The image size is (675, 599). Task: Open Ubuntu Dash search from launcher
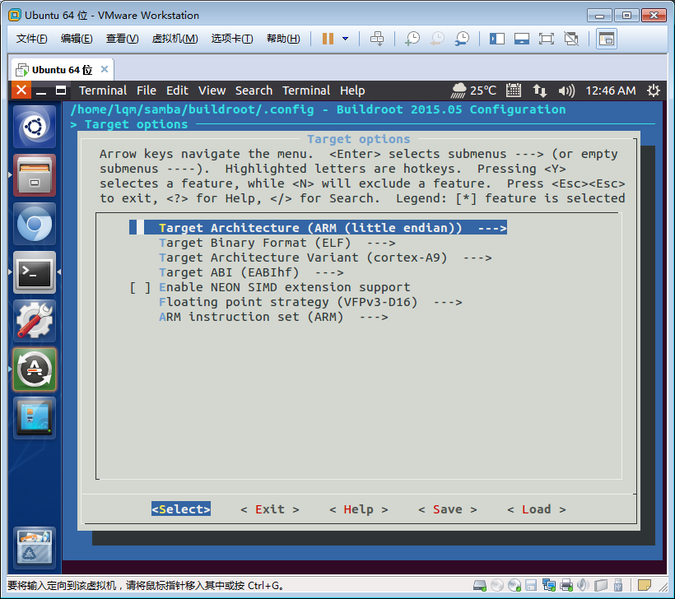(35, 128)
